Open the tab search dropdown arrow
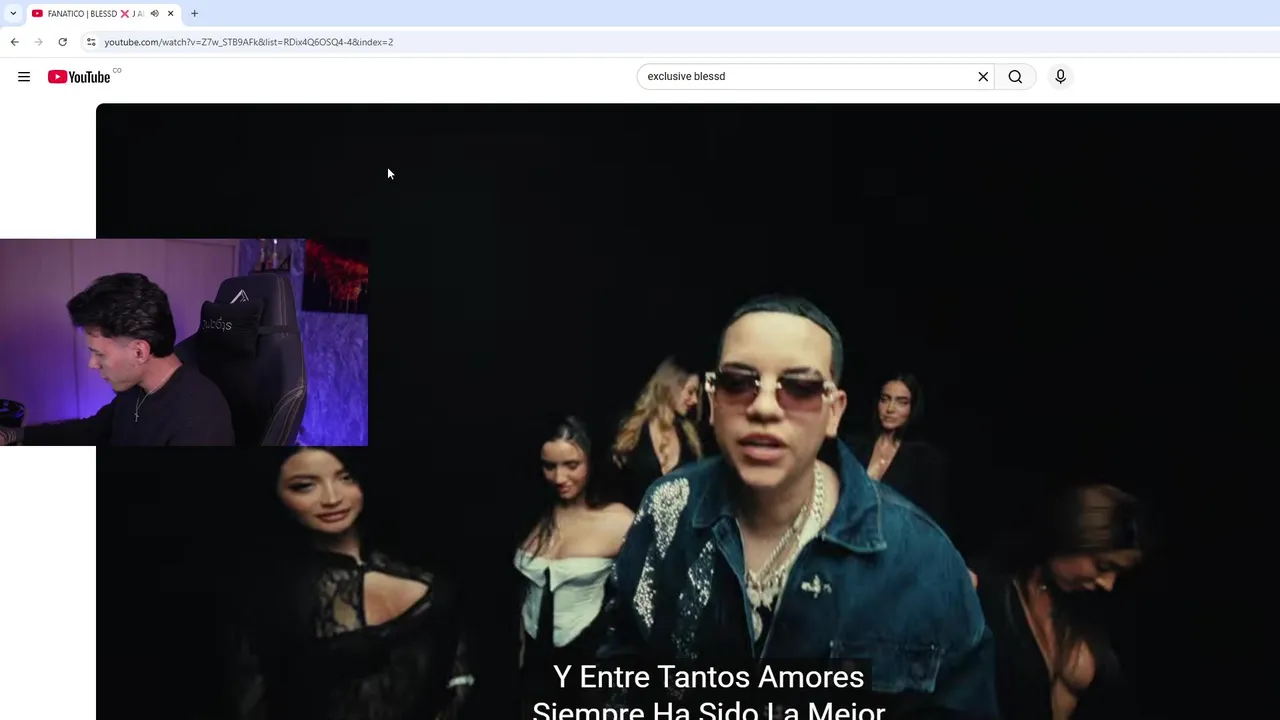1280x720 pixels. [x=13, y=14]
